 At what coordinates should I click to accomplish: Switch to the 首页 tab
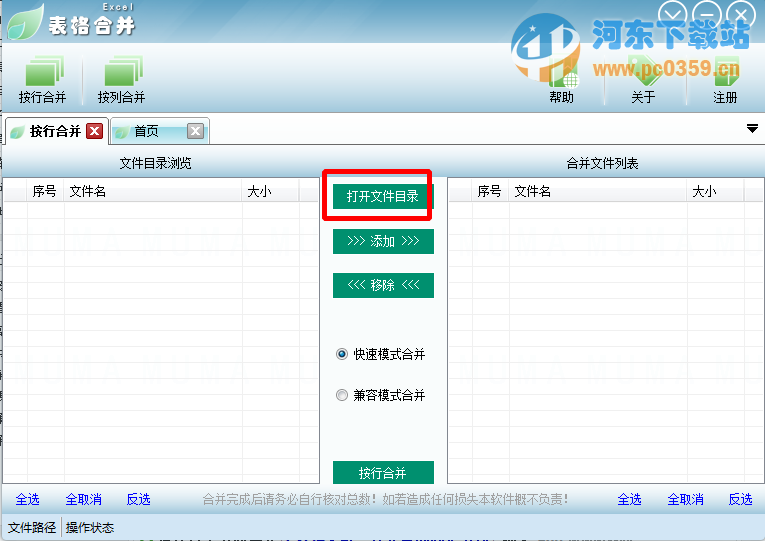(146, 131)
